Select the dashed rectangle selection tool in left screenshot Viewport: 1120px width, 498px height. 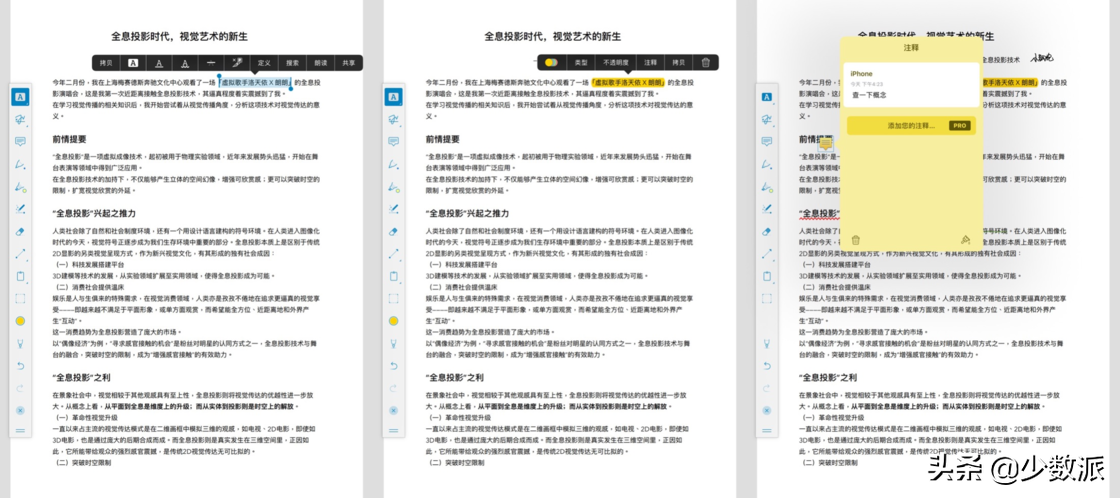coord(20,299)
